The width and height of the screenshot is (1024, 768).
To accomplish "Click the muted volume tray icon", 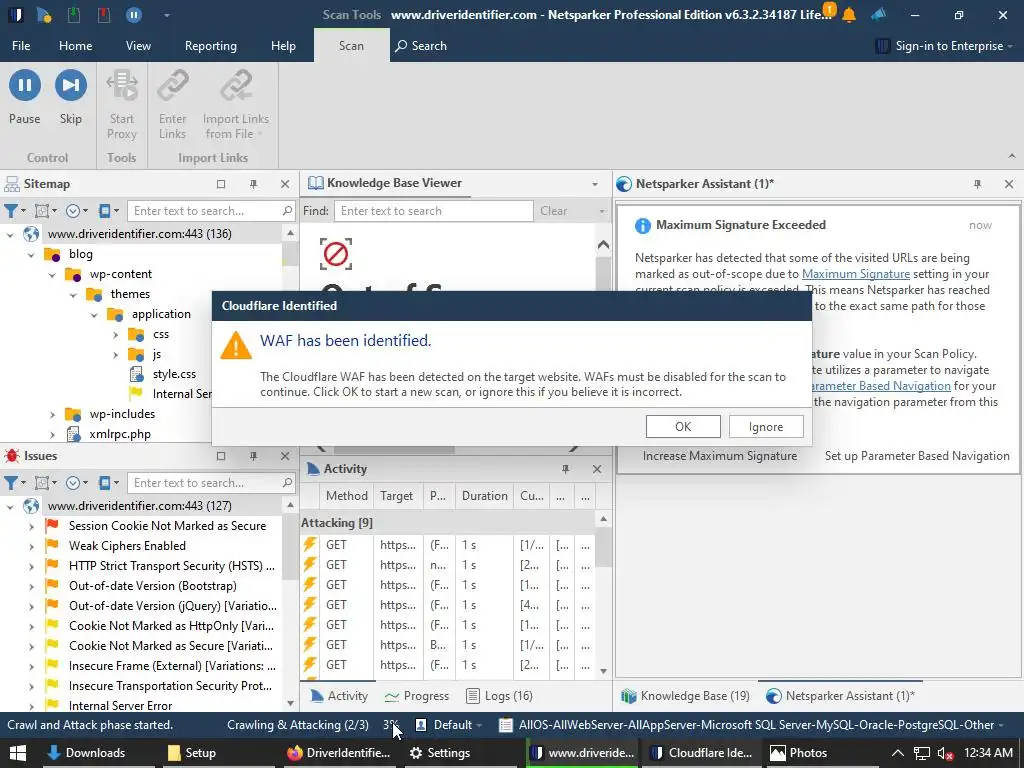I will click(944, 754).
